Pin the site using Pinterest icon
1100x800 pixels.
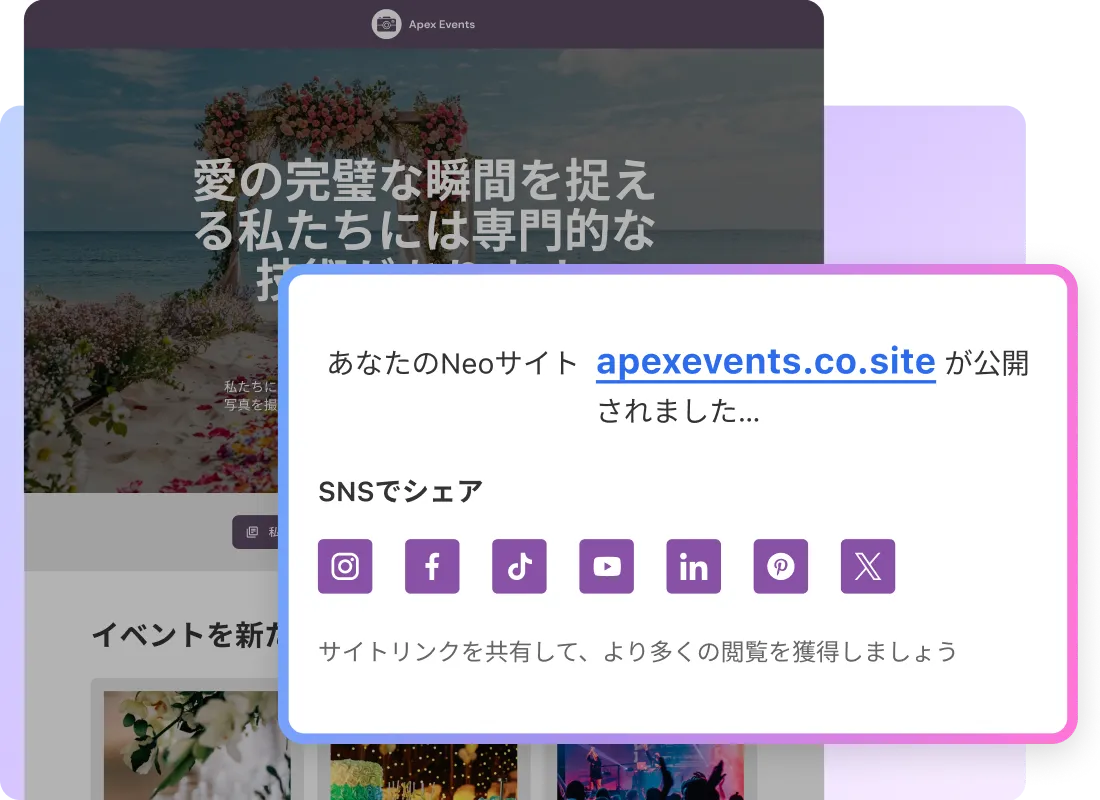coord(781,566)
